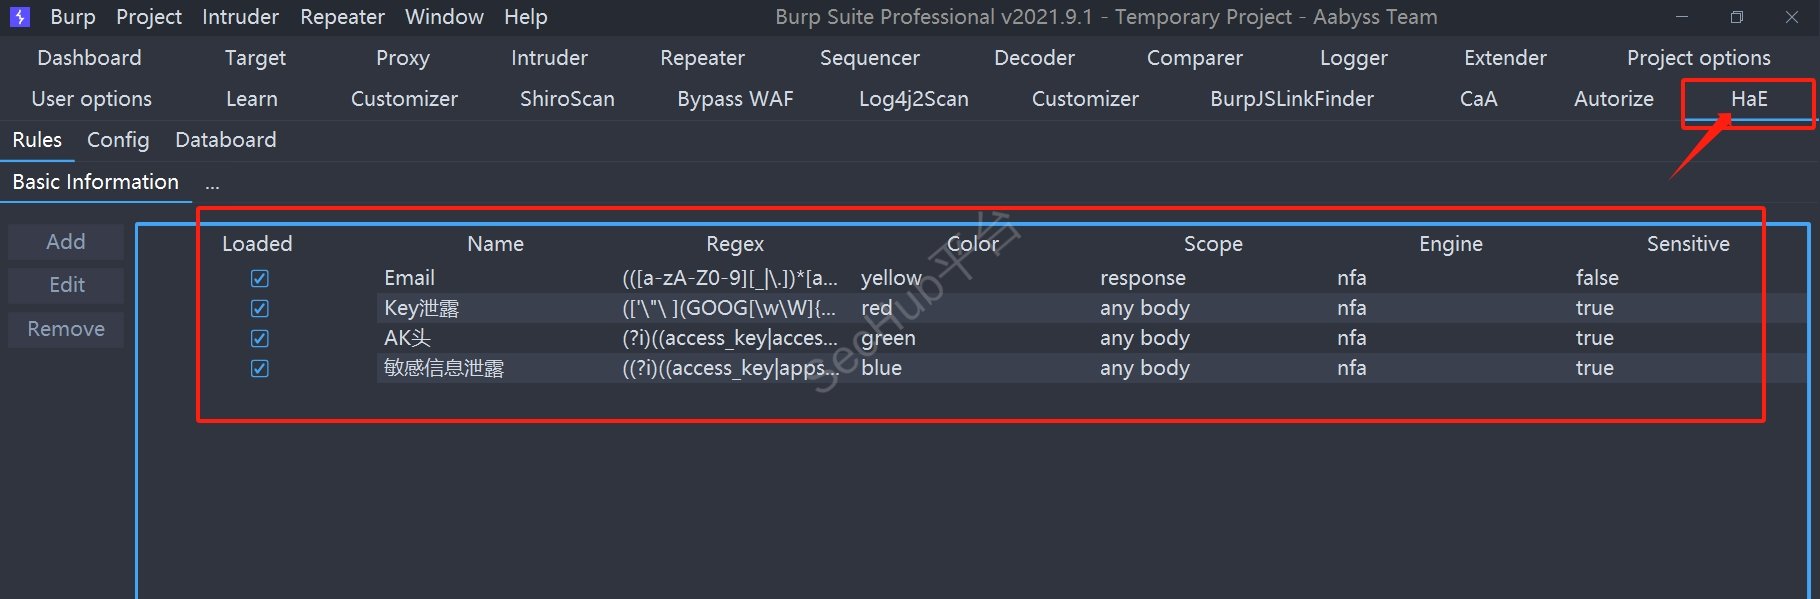Toggle the Email rule Loaded checkbox
This screenshot has height=599, width=1820.
(x=259, y=278)
